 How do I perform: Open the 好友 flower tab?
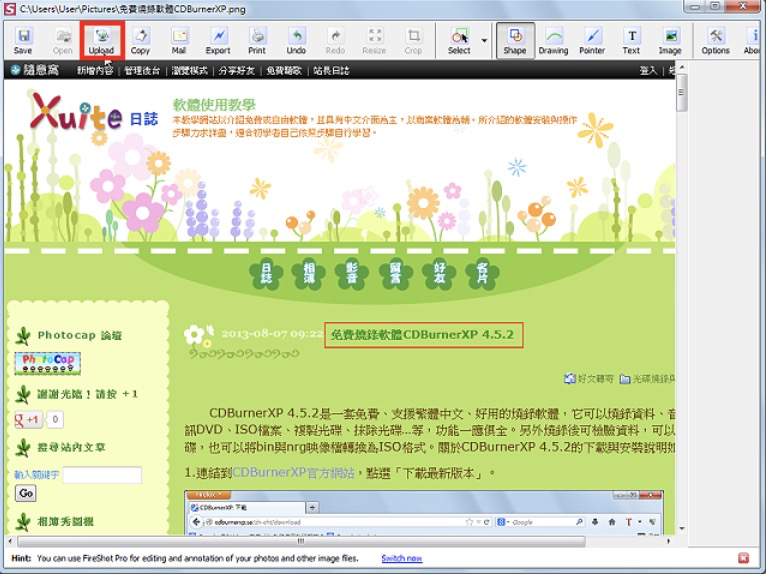coord(439,274)
